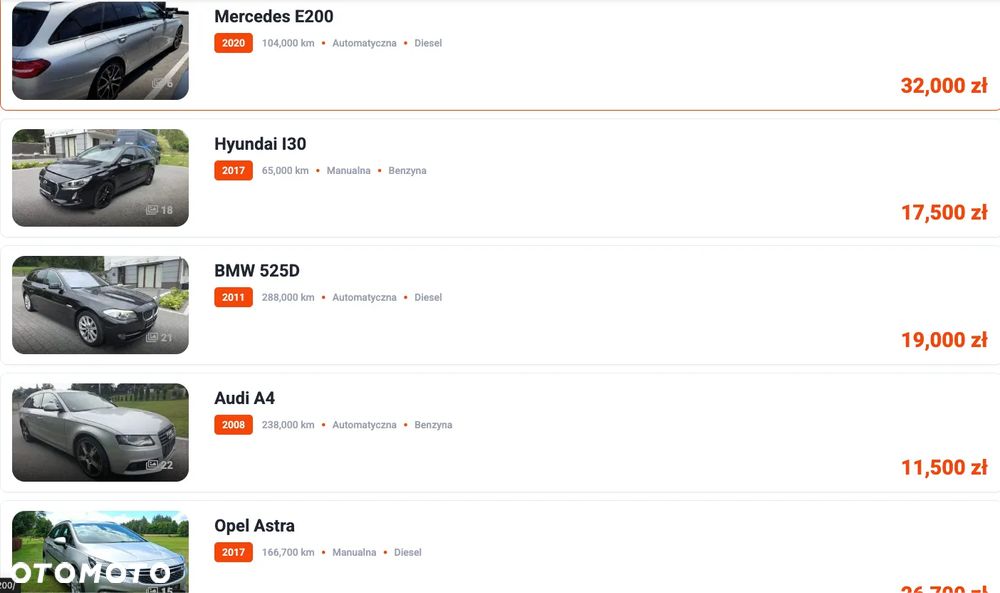Open the Hyundai I30 listing title
Image resolution: width=1000 pixels, height=593 pixels.
260,143
